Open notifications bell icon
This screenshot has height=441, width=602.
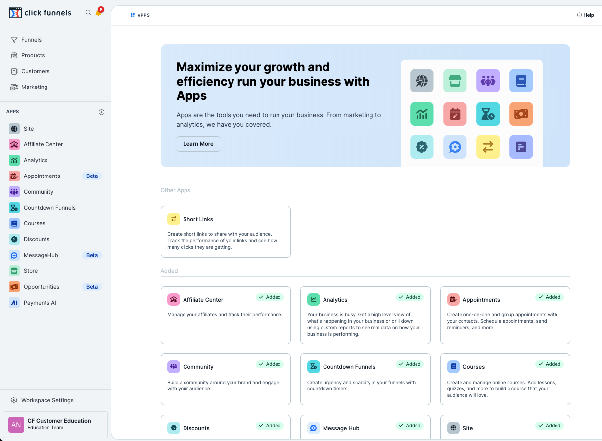click(x=99, y=11)
